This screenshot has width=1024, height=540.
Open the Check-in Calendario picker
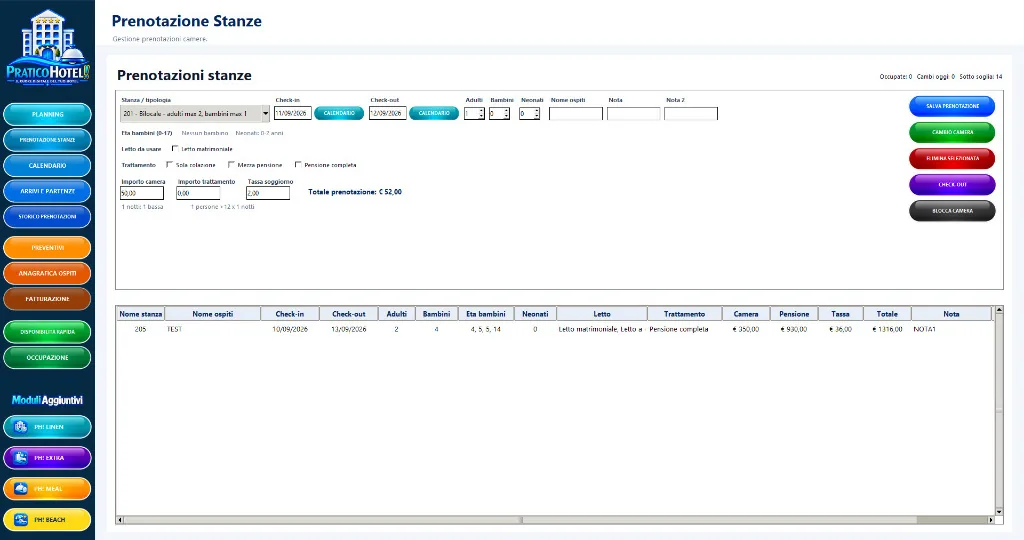[x=339, y=113]
